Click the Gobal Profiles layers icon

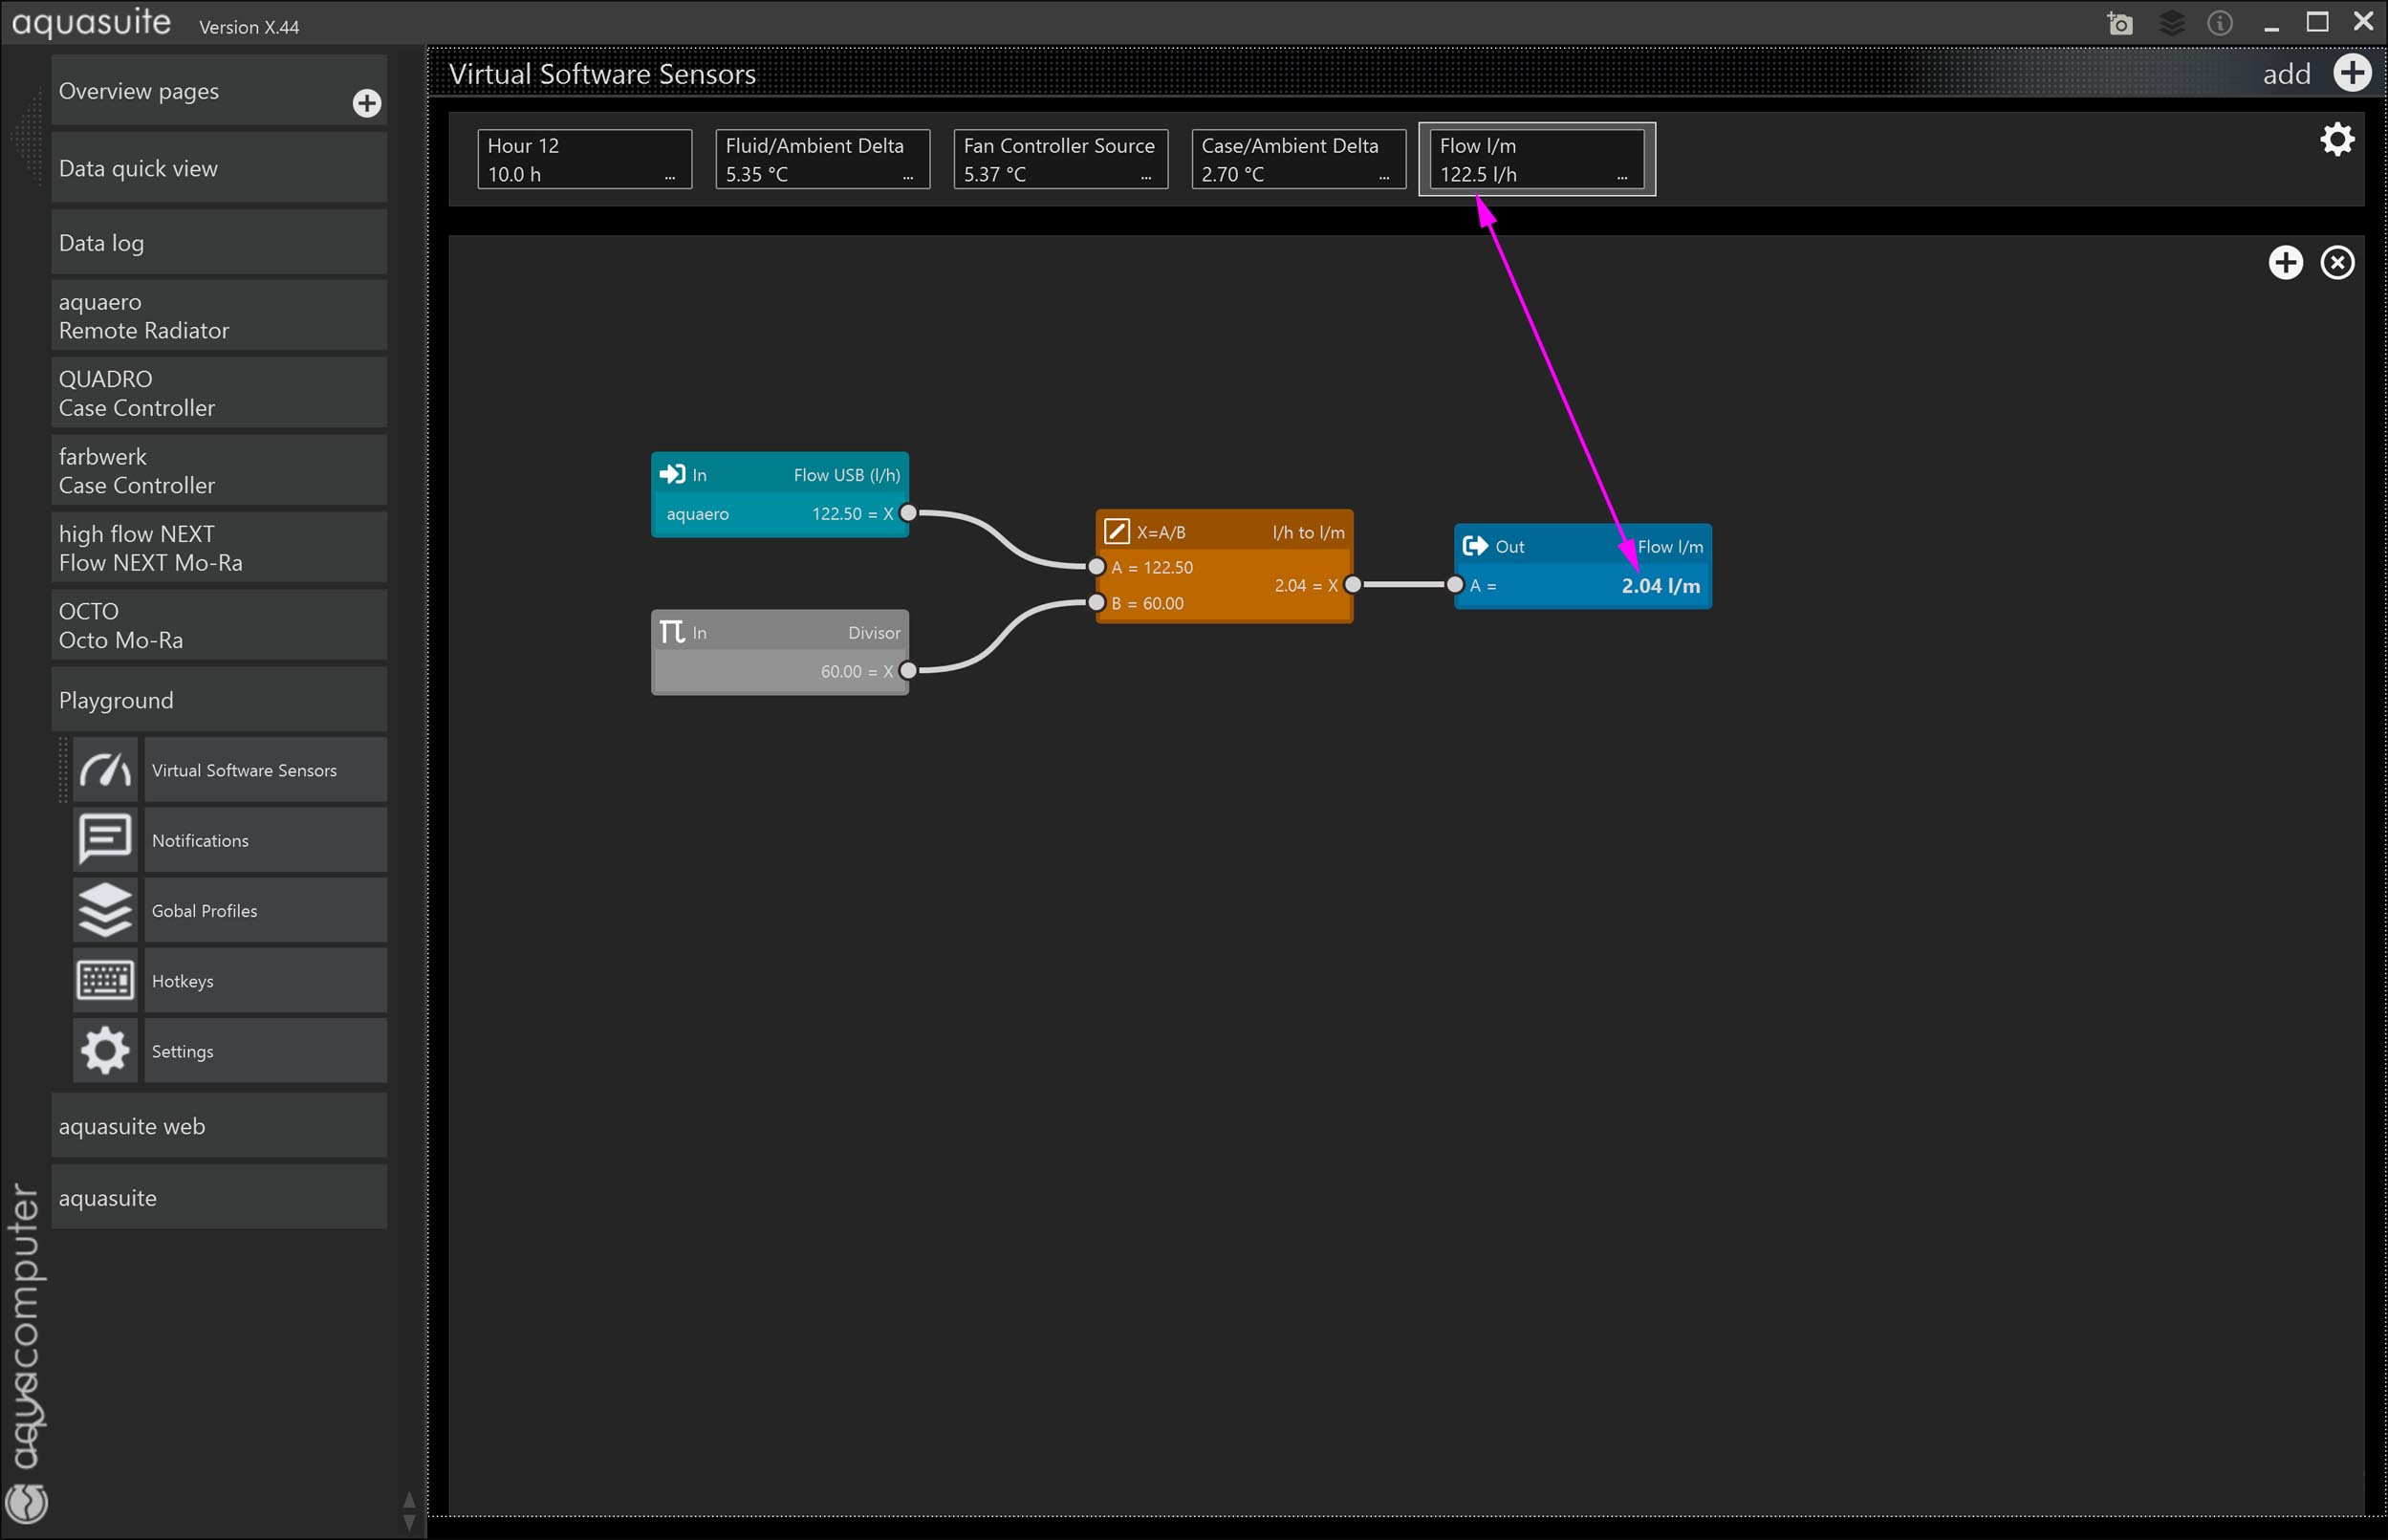[x=105, y=910]
